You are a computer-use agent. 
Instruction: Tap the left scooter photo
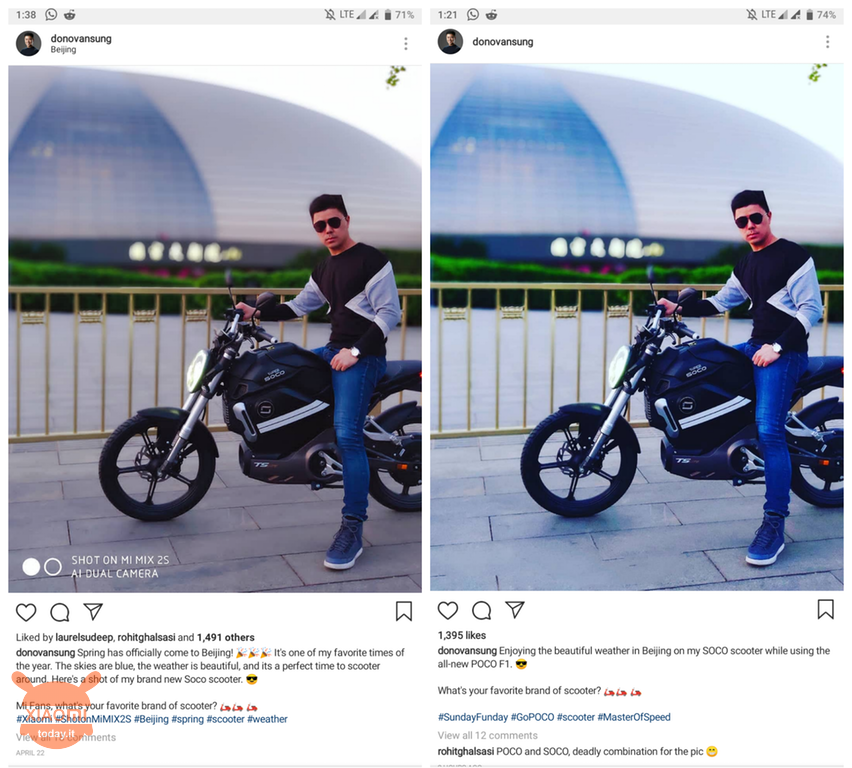(x=215, y=329)
